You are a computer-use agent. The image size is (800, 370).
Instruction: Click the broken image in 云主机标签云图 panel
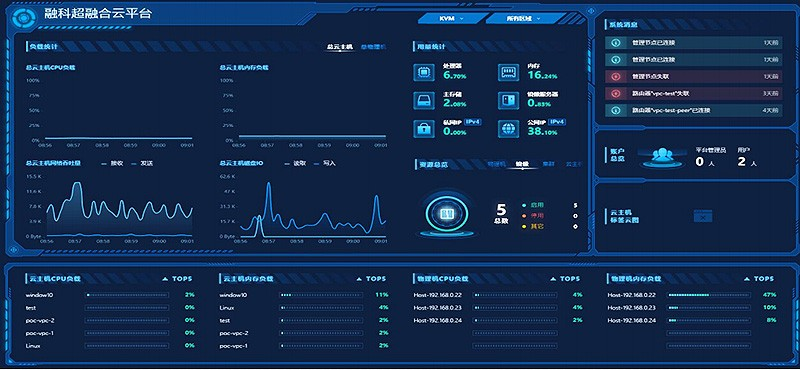coord(703,216)
